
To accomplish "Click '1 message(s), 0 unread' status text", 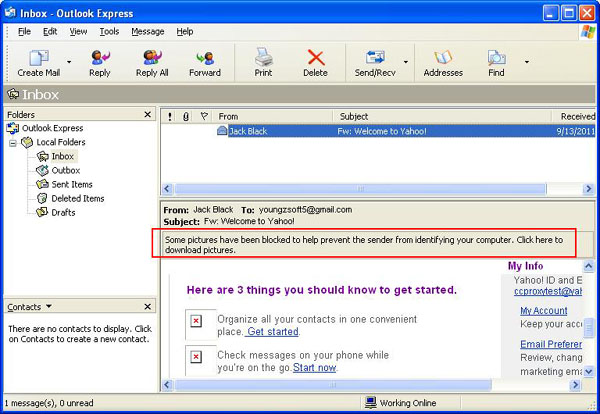I will pyautogui.click(x=49, y=403).
